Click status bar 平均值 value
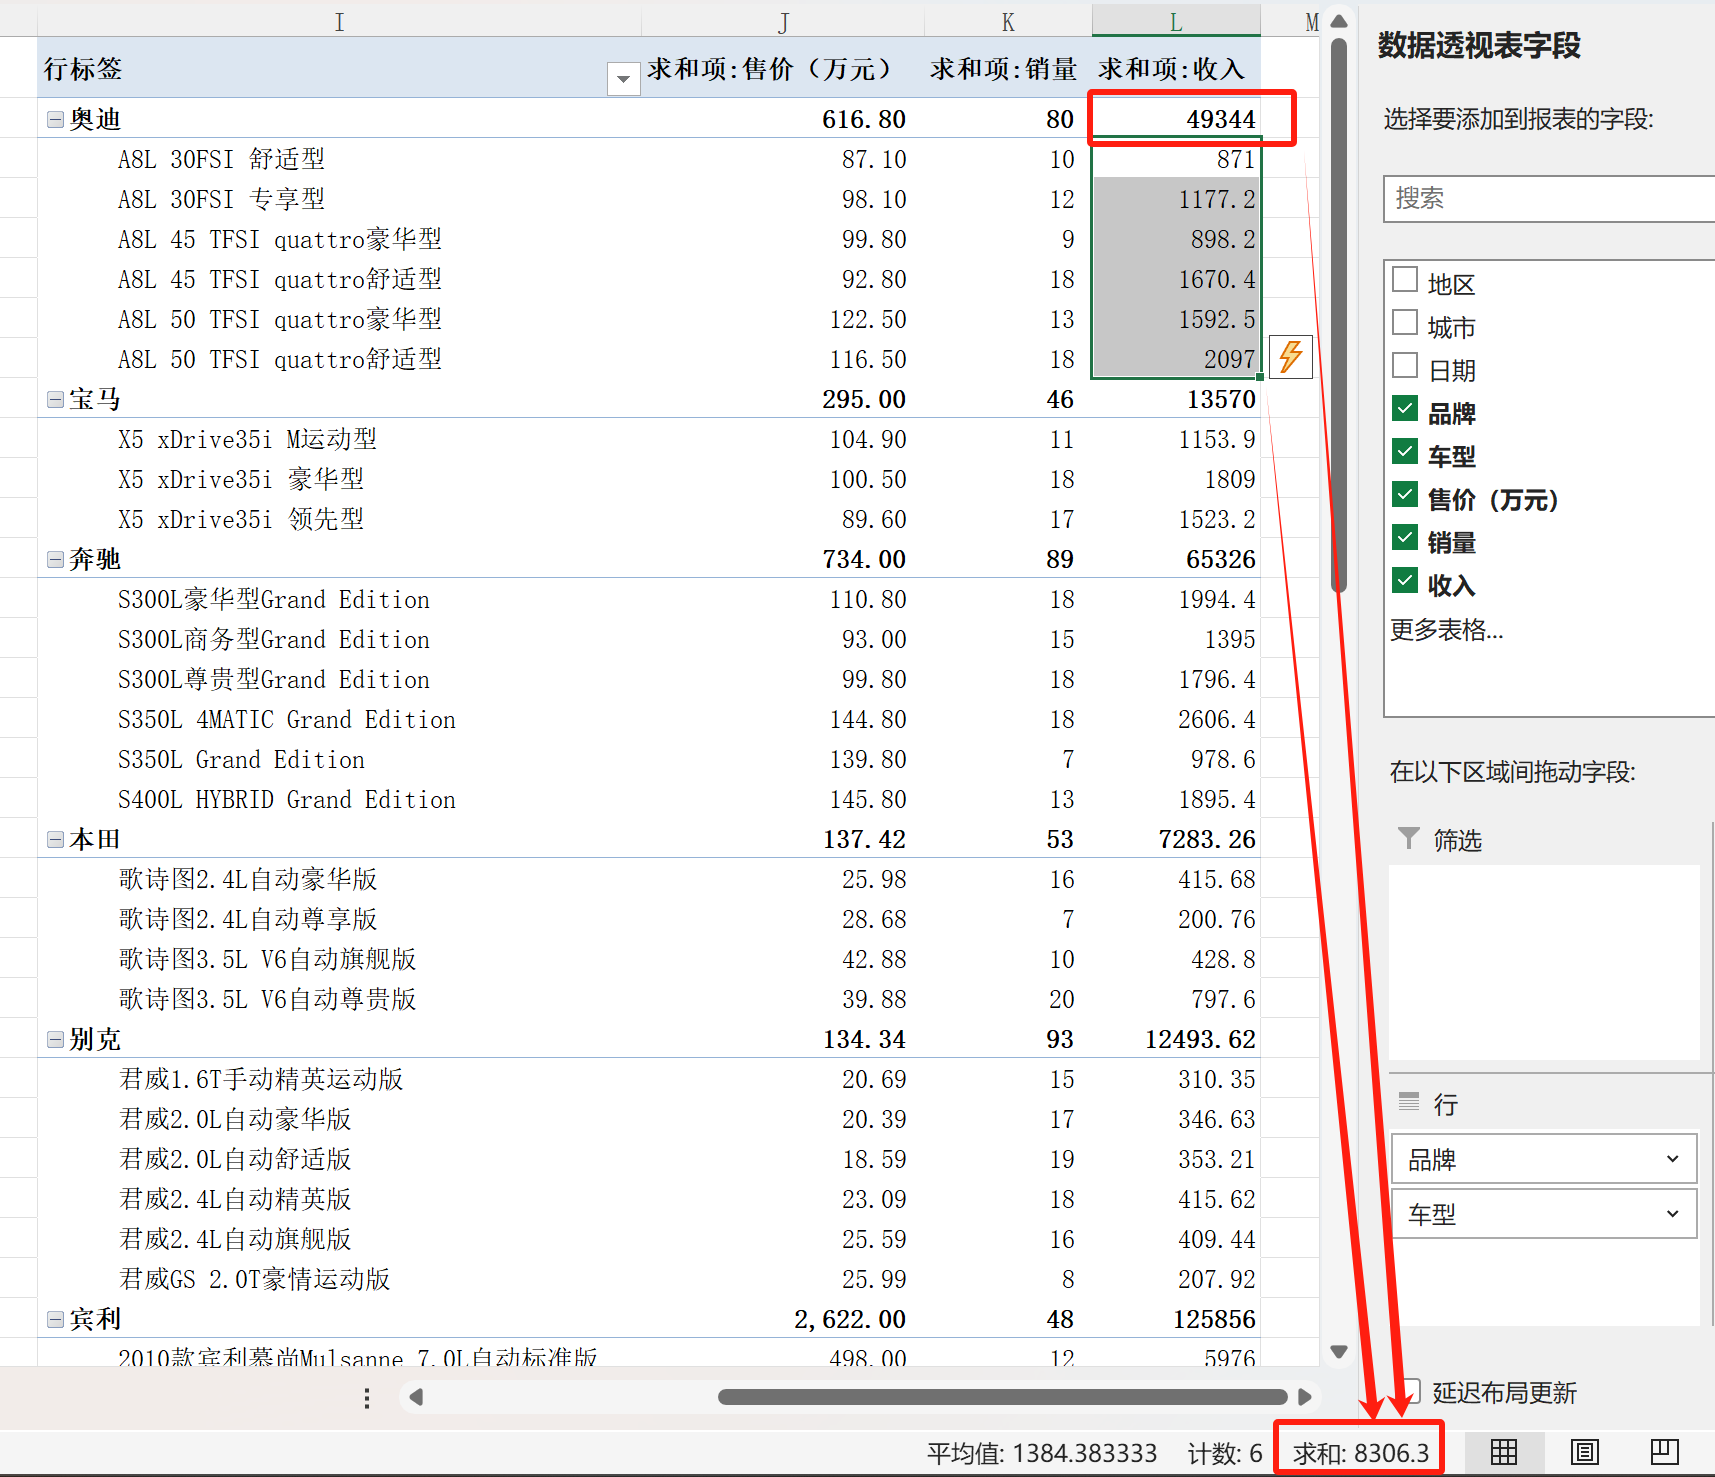Image resolution: width=1715 pixels, height=1477 pixels. coord(1042,1452)
